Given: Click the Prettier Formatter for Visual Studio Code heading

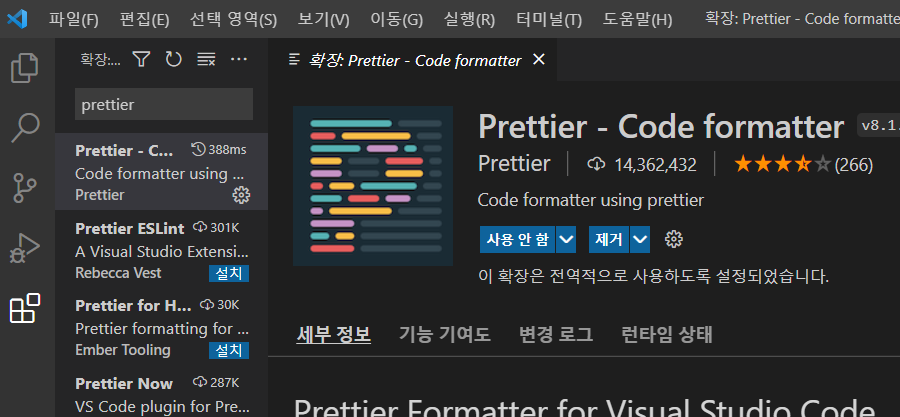Looking at the screenshot, I should point(584,408).
